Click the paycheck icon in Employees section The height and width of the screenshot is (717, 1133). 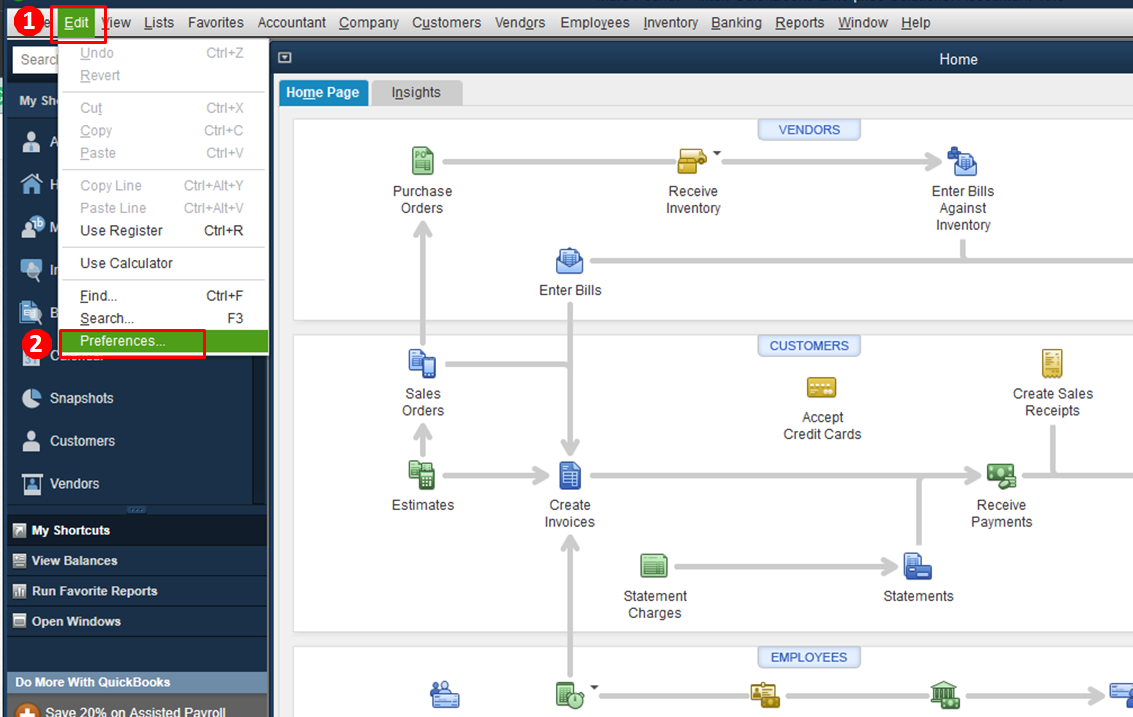765,695
